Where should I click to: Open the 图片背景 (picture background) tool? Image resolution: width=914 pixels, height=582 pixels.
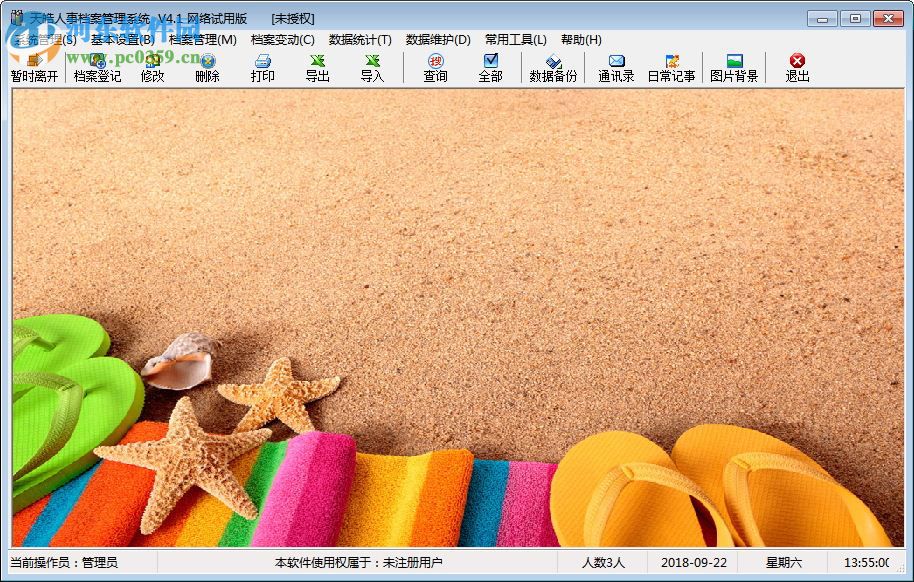pos(736,68)
